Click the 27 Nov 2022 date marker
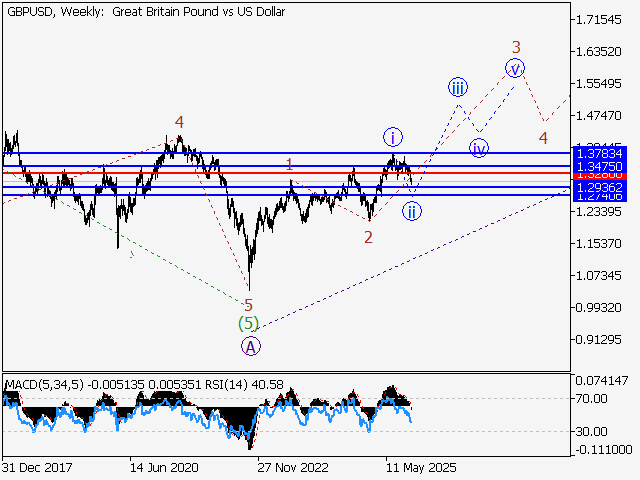640x480 pixels. point(291,466)
